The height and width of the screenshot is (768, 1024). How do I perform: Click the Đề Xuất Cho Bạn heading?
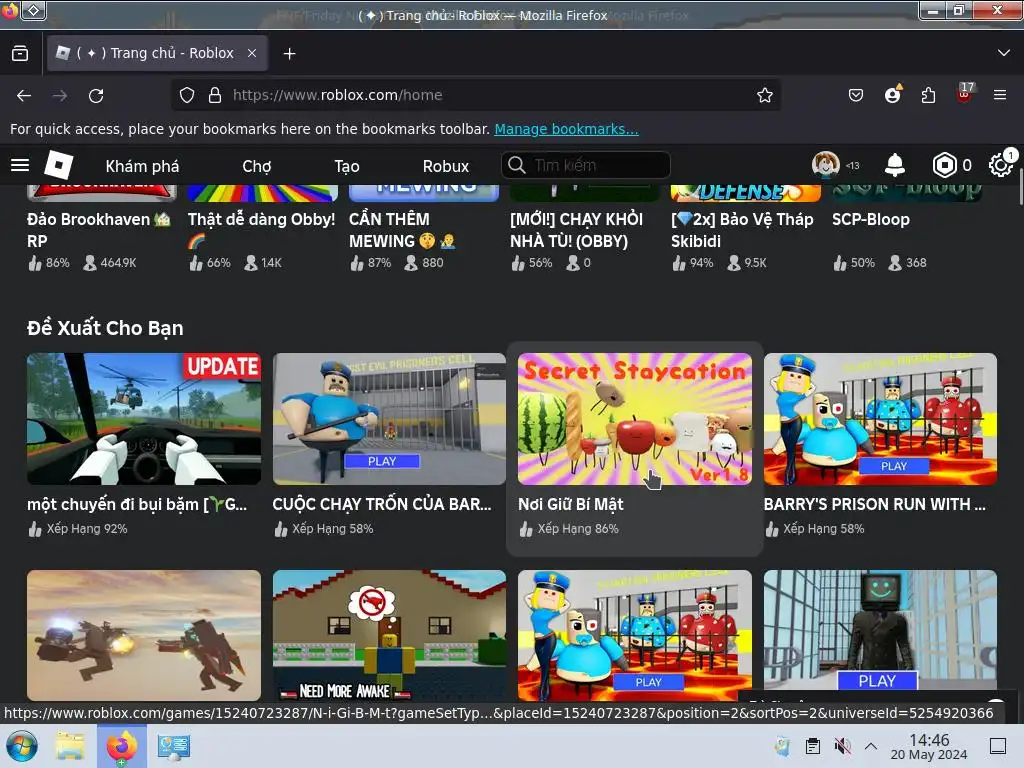point(105,328)
